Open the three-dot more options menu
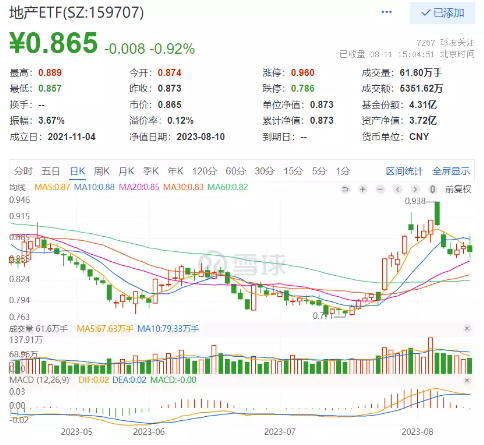Viewport: 484px width, 445px height. [x=386, y=12]
